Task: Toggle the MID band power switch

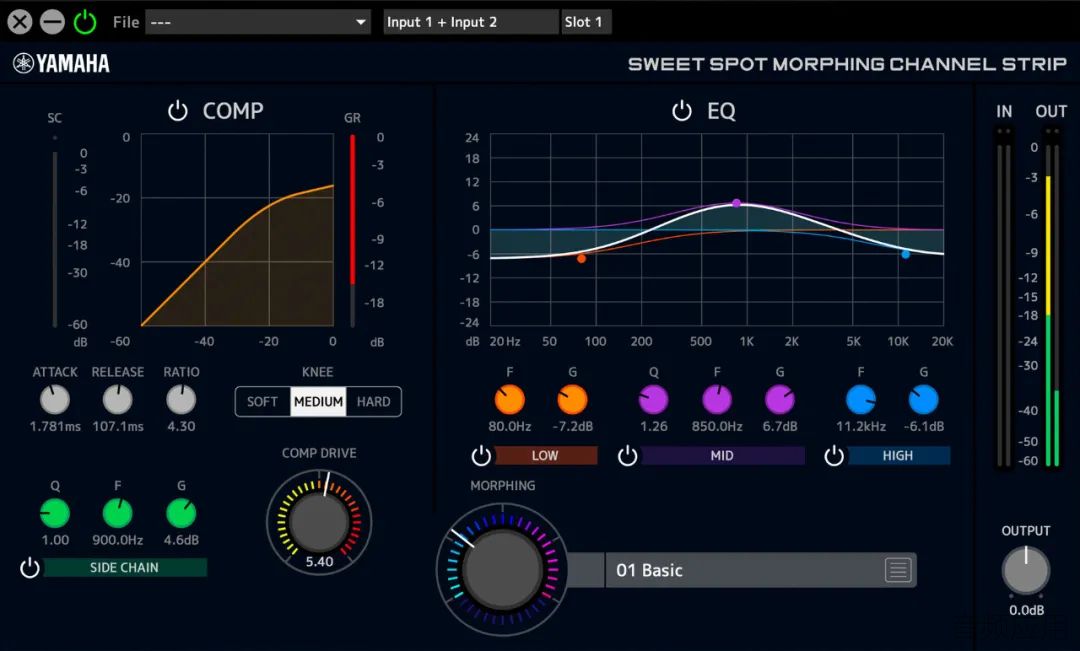Action: tap(627, 455)
